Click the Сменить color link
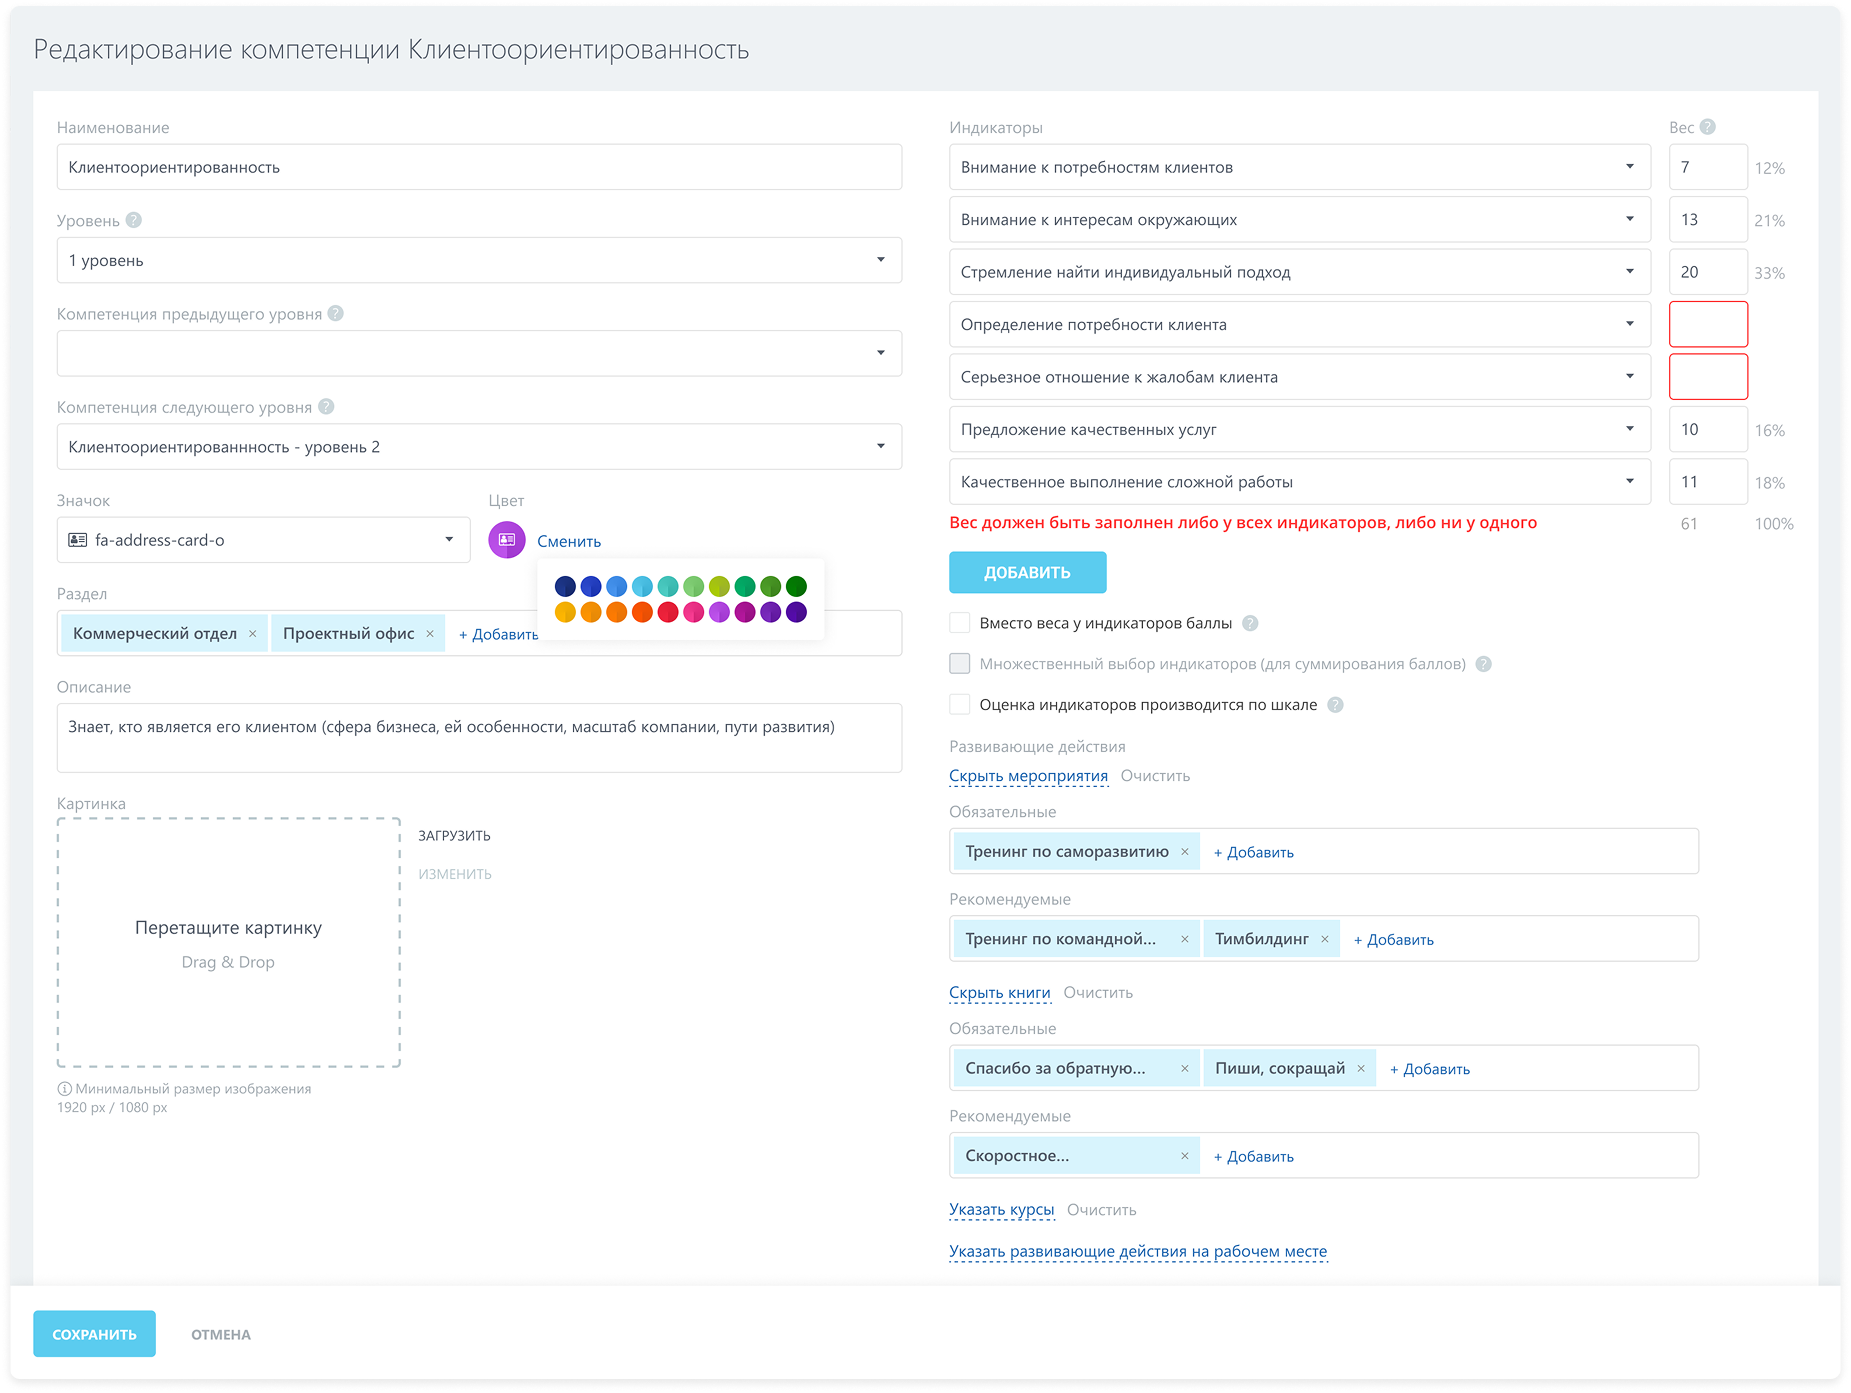The image size is (1851, 1393). (x=569, y=541)
